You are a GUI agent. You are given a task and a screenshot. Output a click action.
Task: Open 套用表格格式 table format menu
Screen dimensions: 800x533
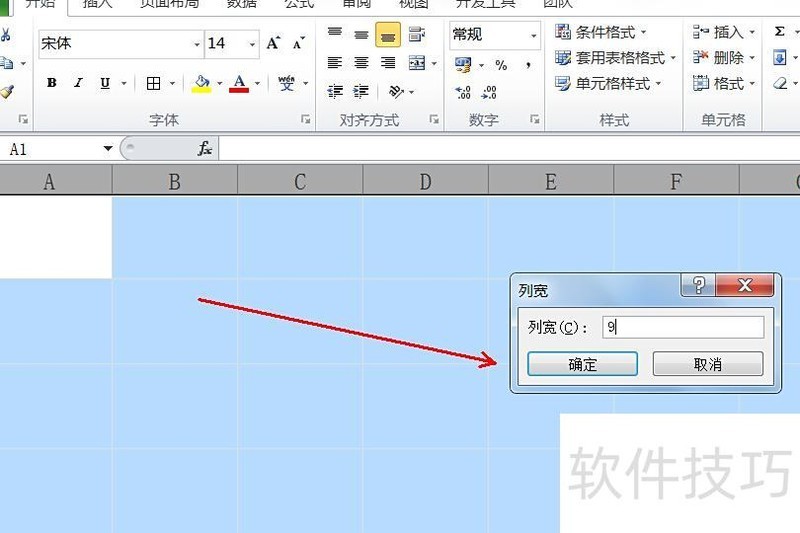pyautogui.click(x=615, y=58)
